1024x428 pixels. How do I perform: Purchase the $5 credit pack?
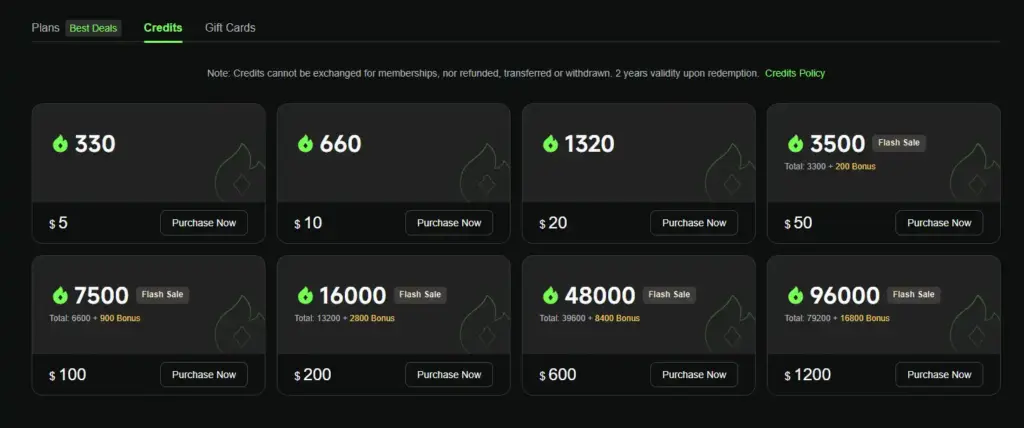tap(204, 223)
